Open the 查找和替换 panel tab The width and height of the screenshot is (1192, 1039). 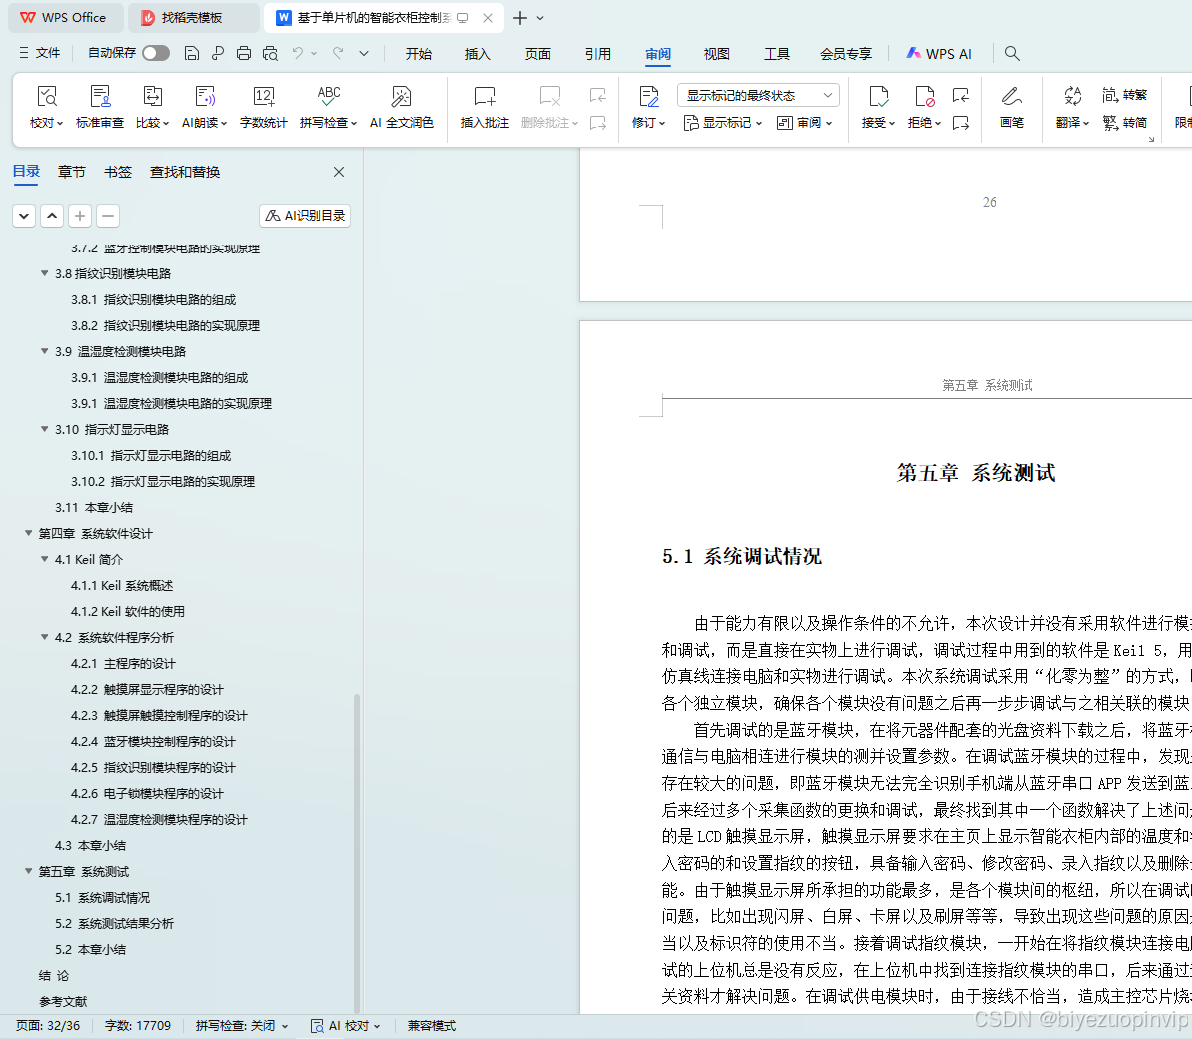click(185, 171)
